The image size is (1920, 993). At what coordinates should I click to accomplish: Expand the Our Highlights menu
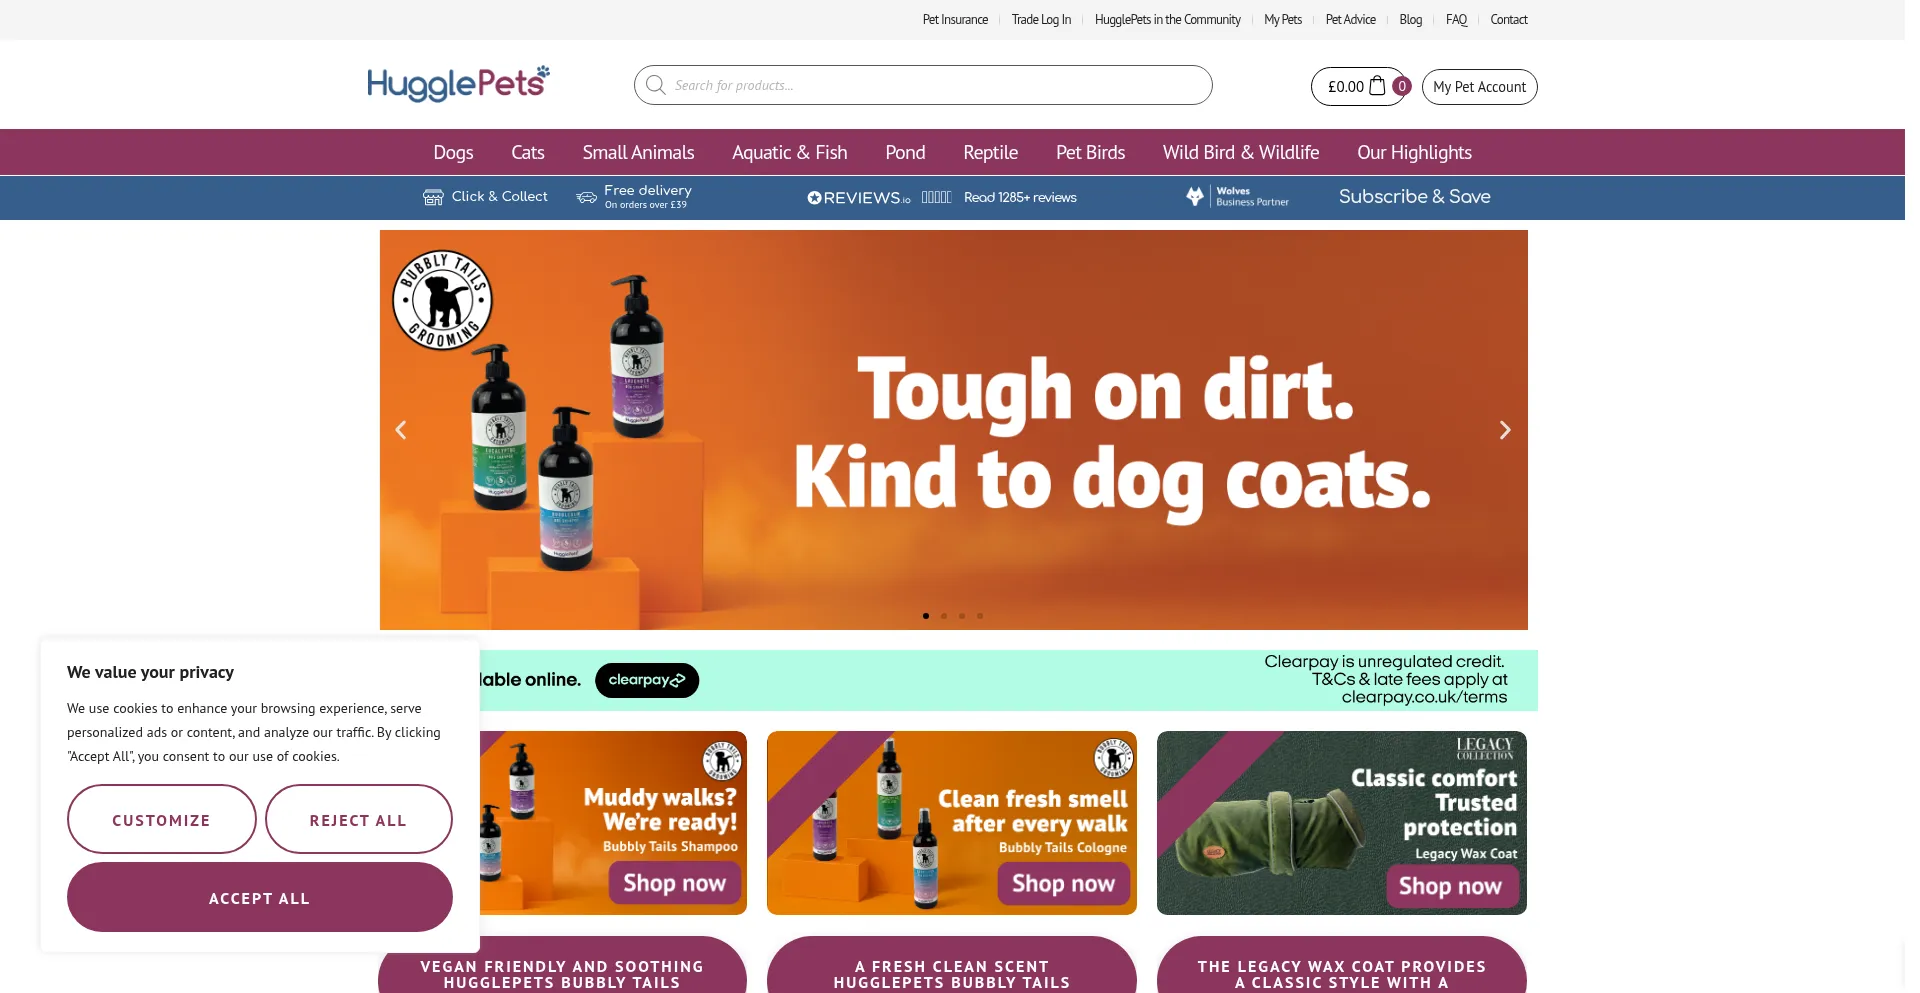1414,152
